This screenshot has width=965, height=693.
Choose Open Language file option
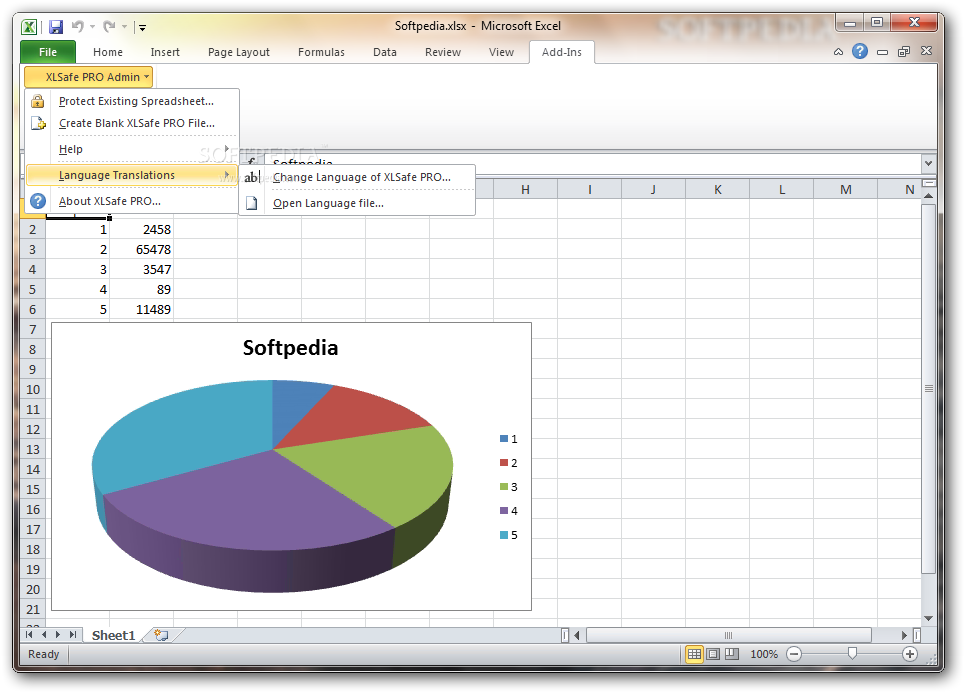point(357,203)
